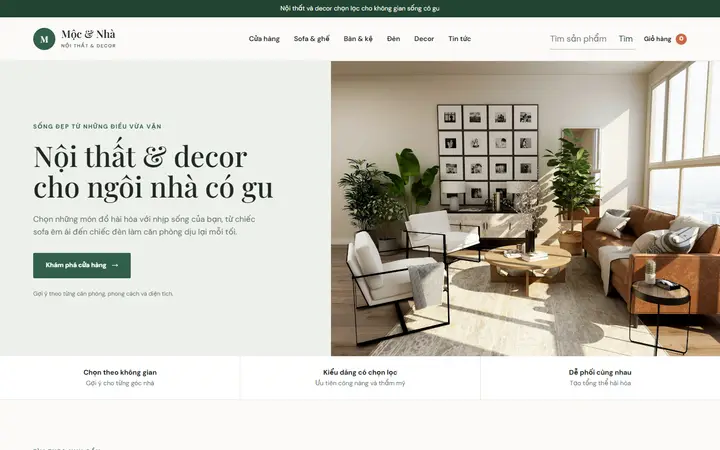Click the Nội thất & decor logo subtitle
Image resolution: width=720 pixels, height=450 pixels.
(x=88, y=46)
